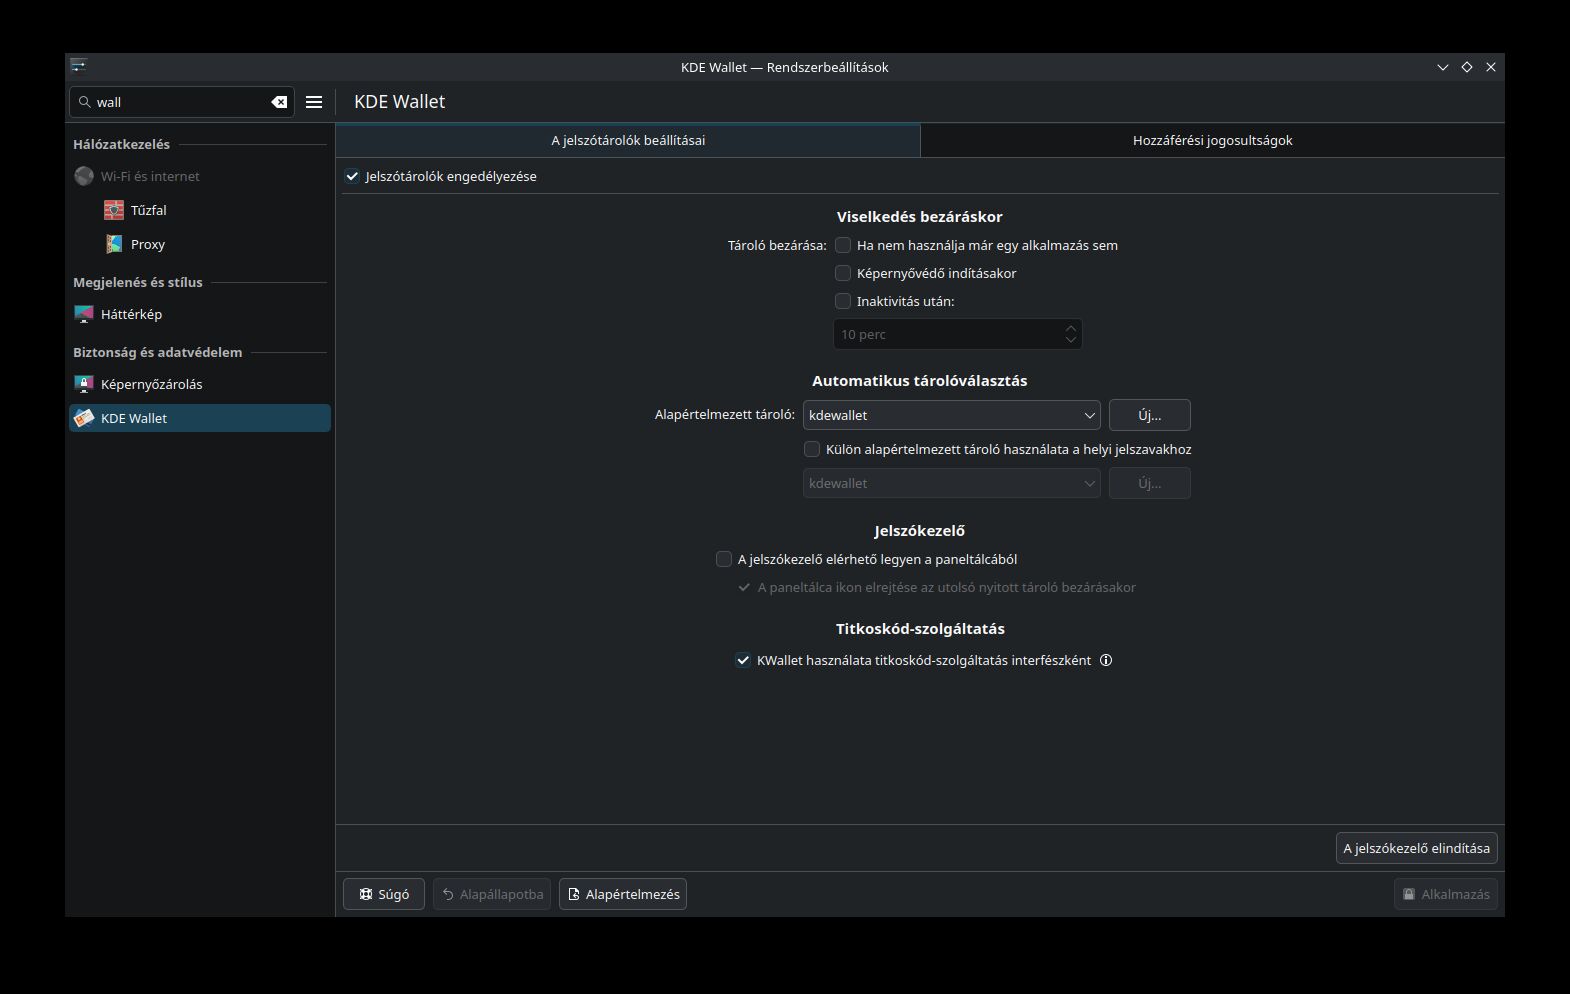The width and height of the screenshot is (1570, 994).
Task: Click the window icon in title bar
Action: click(79, 66)
